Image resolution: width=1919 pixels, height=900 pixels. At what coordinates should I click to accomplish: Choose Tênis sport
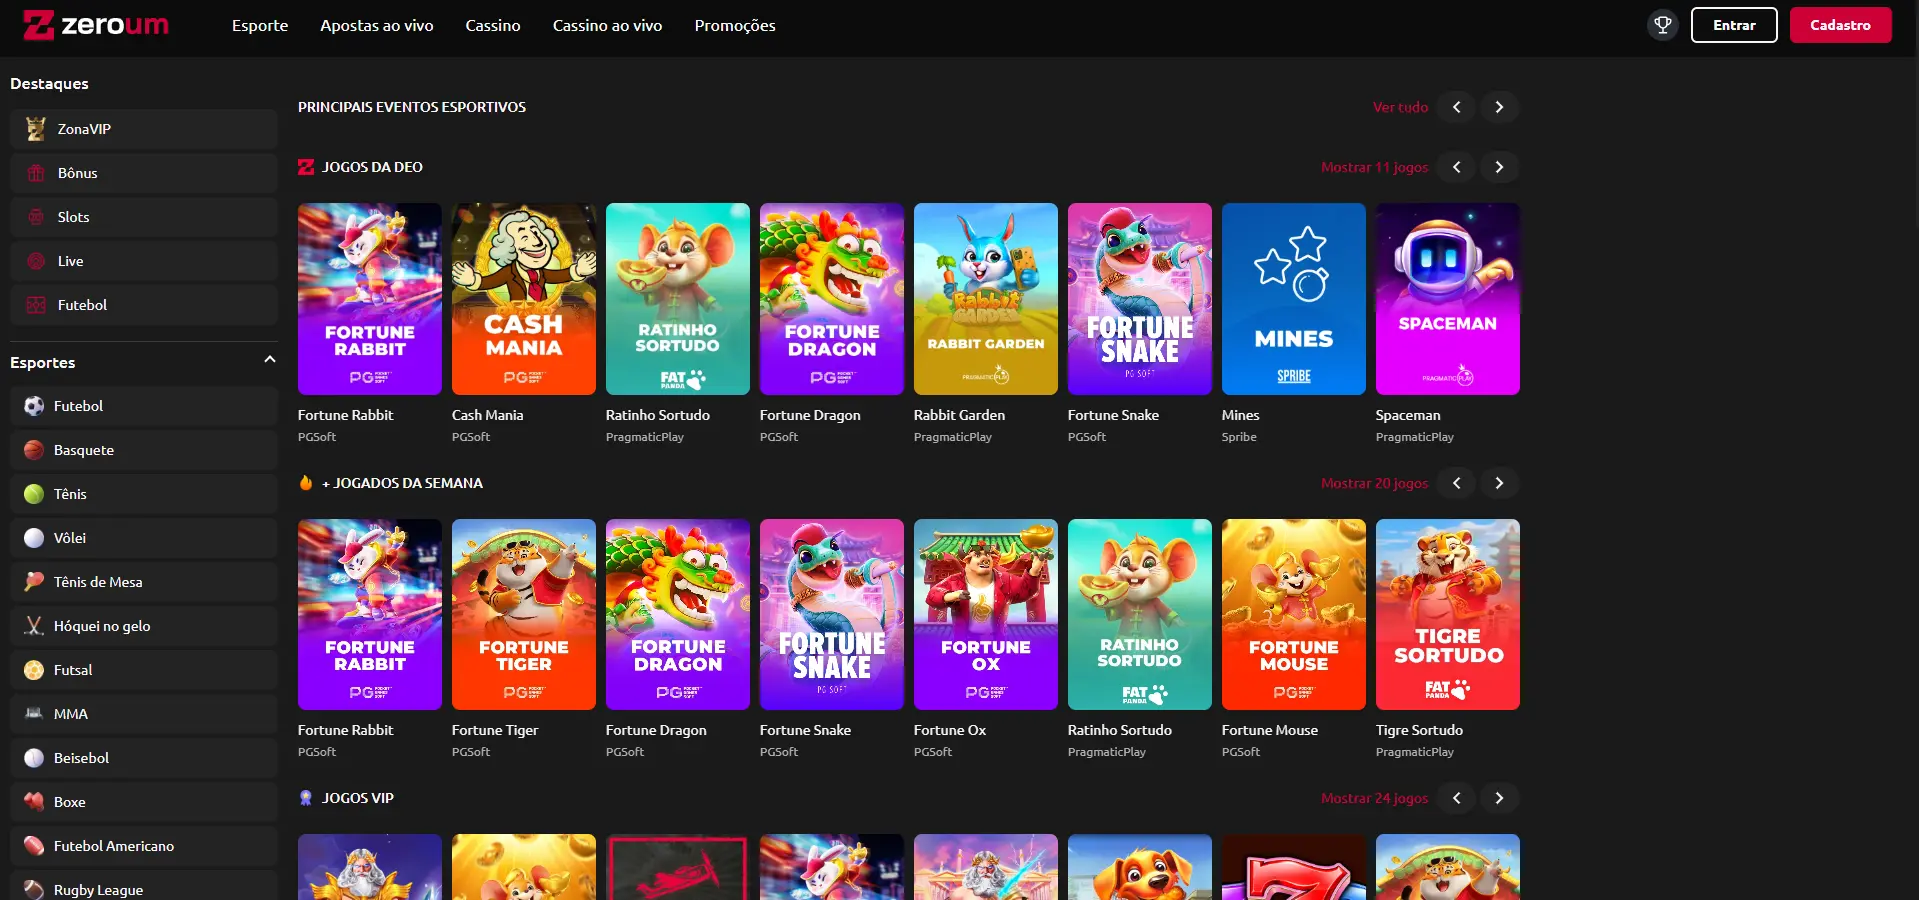(x=144, y=494)
